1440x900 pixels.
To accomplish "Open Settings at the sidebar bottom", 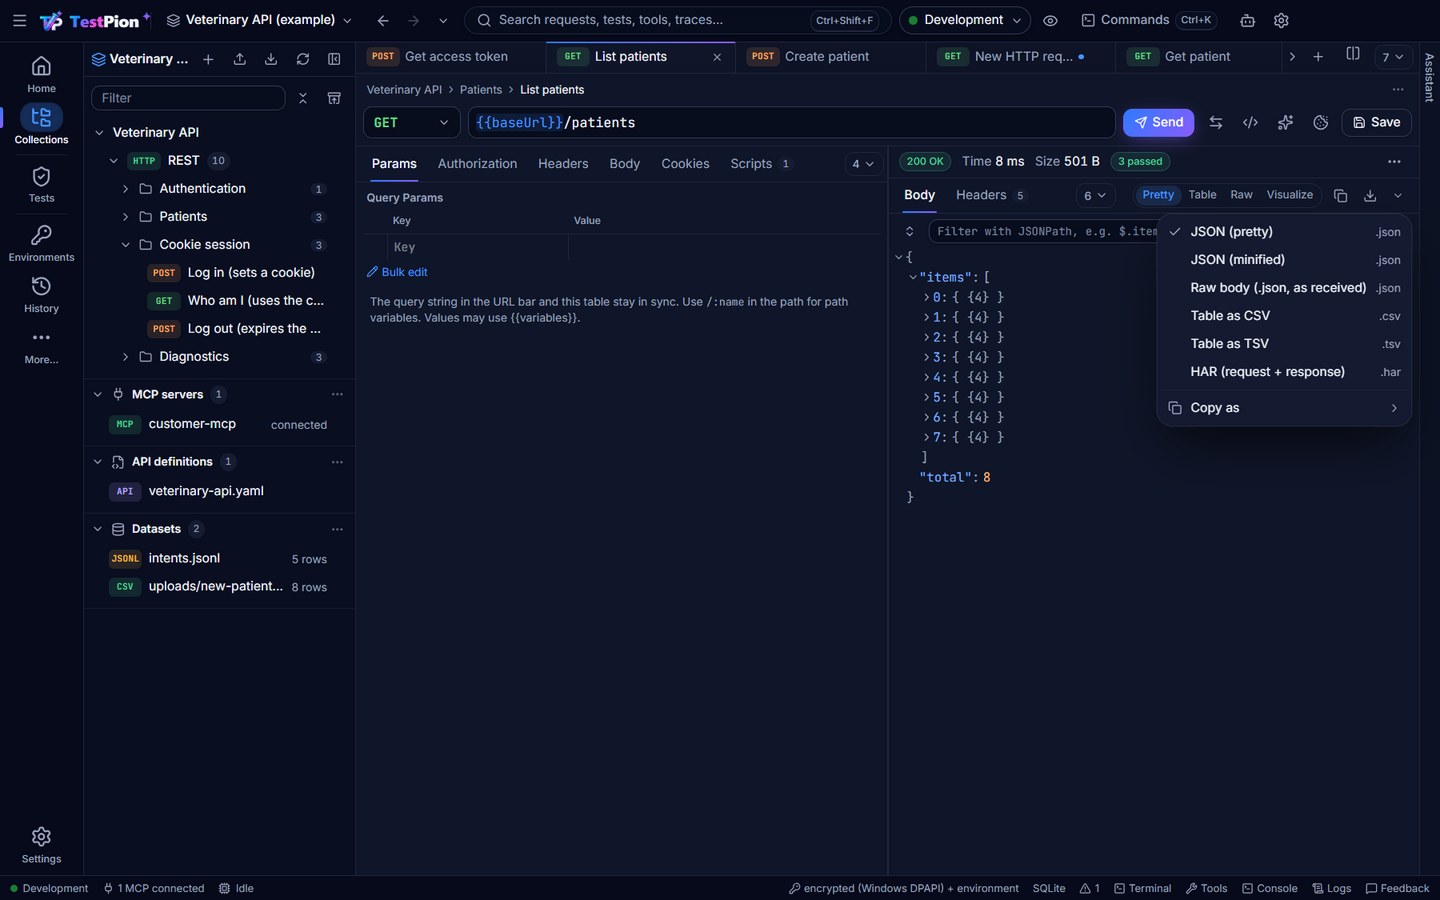I will [41, 845].
